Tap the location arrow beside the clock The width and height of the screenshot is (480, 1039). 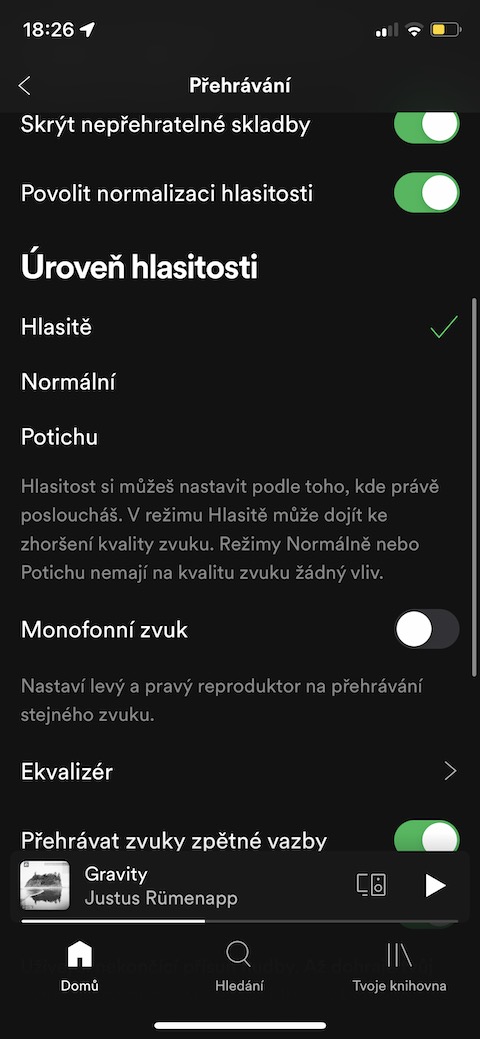coord(88,30)
